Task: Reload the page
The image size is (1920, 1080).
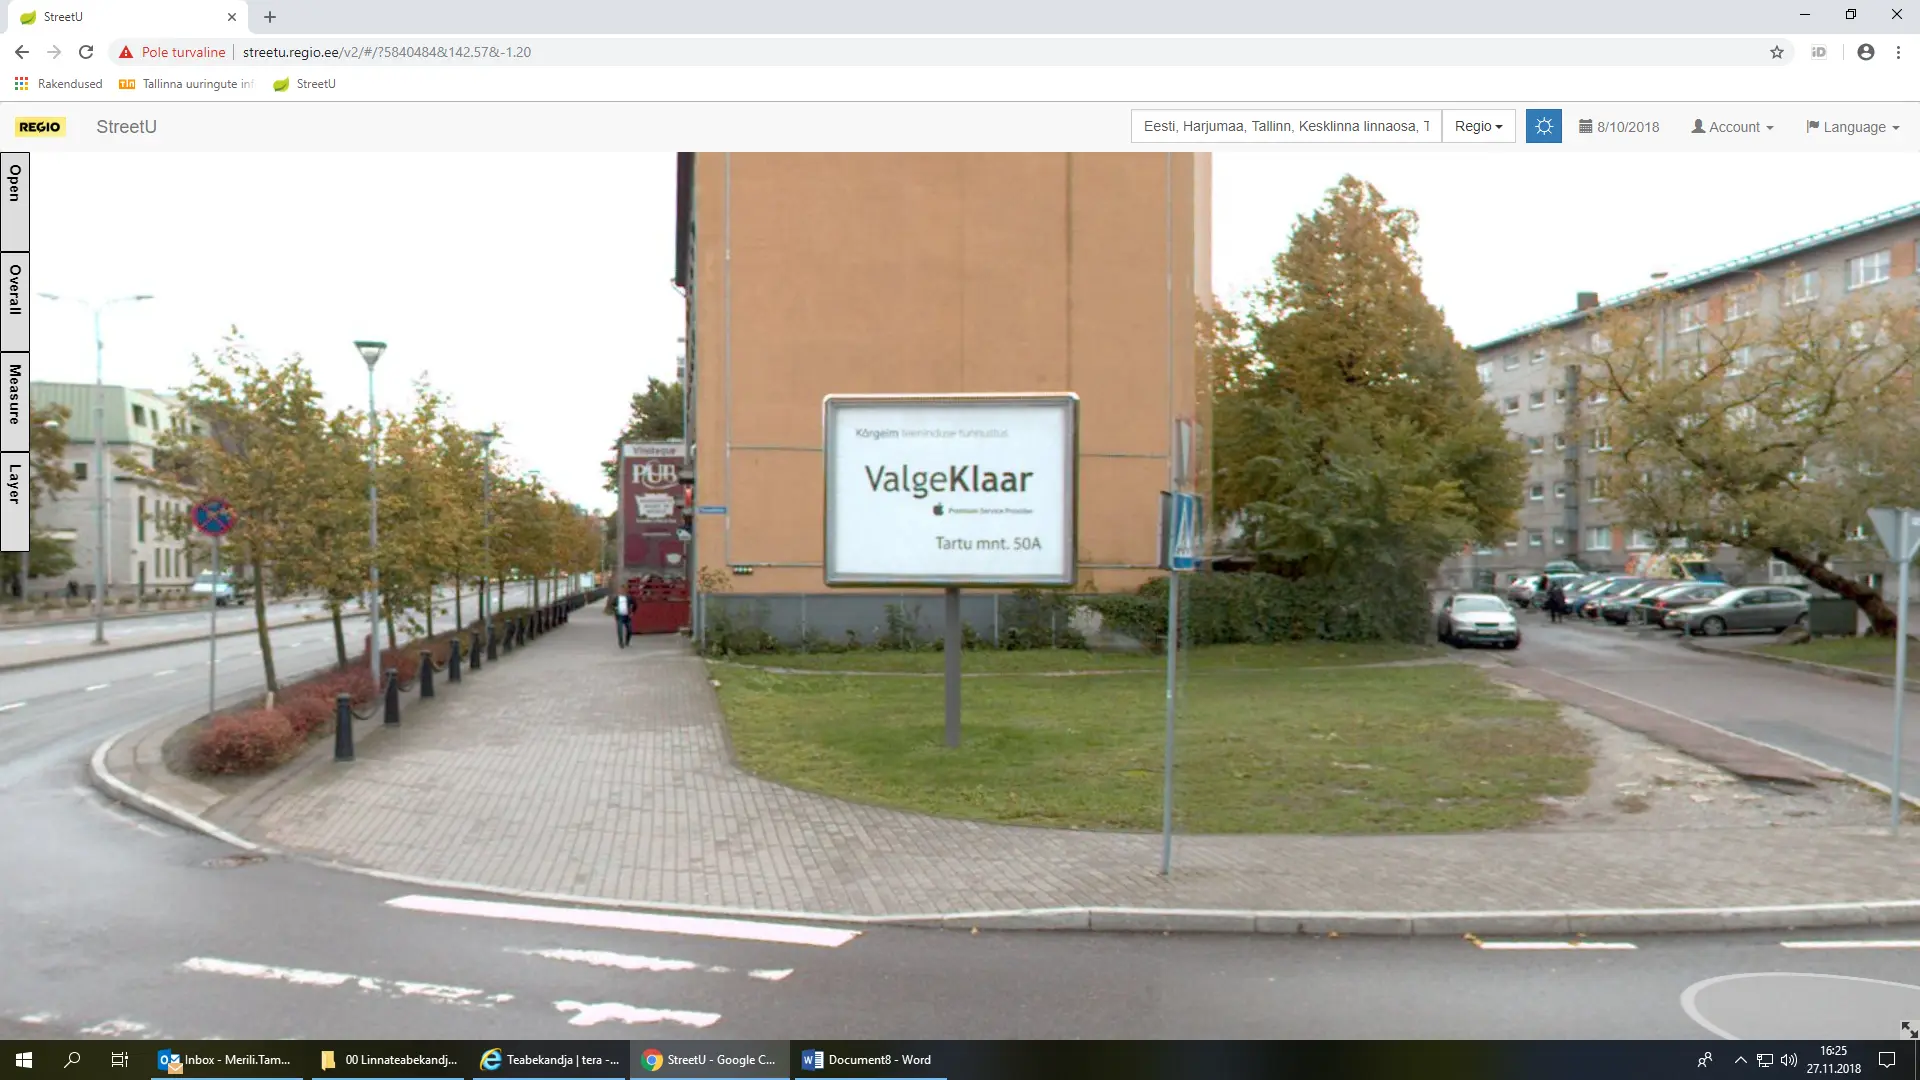Action: 86,52
